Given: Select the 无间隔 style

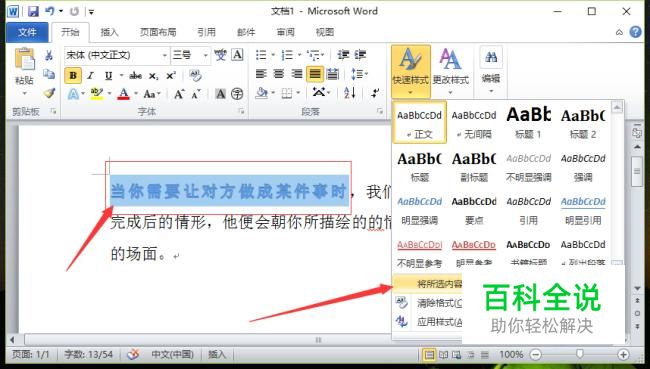Looking at the screenshot, I should (474, 122).
